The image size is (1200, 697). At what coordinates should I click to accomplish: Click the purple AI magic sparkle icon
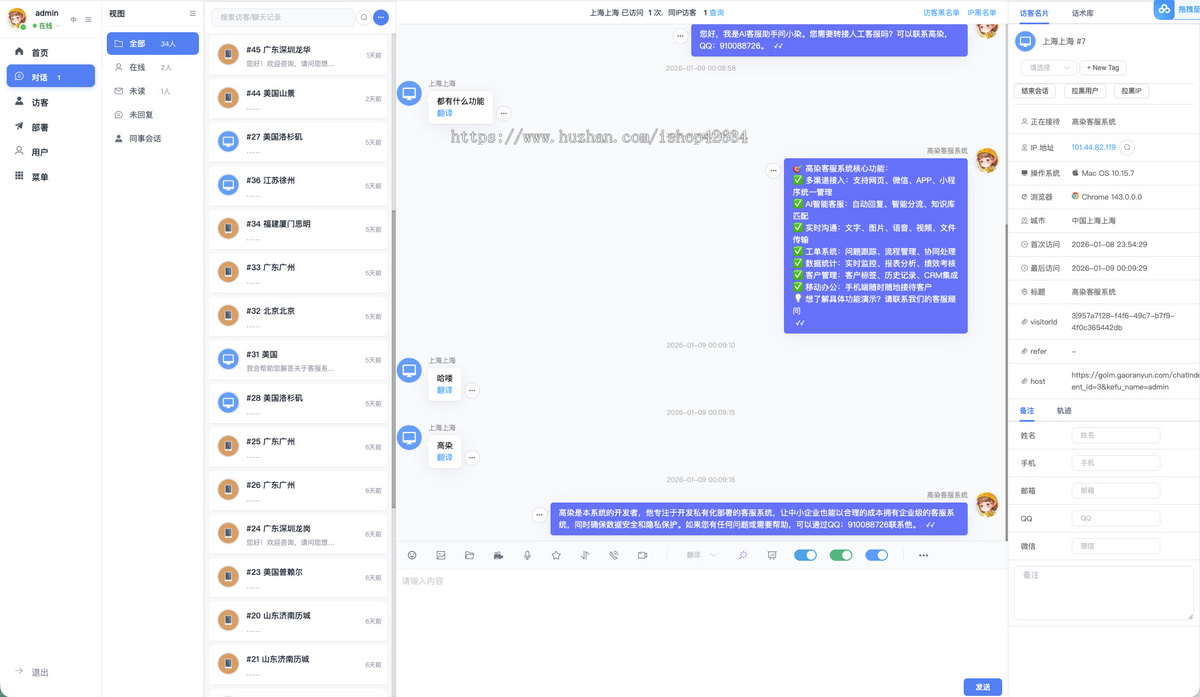click(x=743, y=555)
